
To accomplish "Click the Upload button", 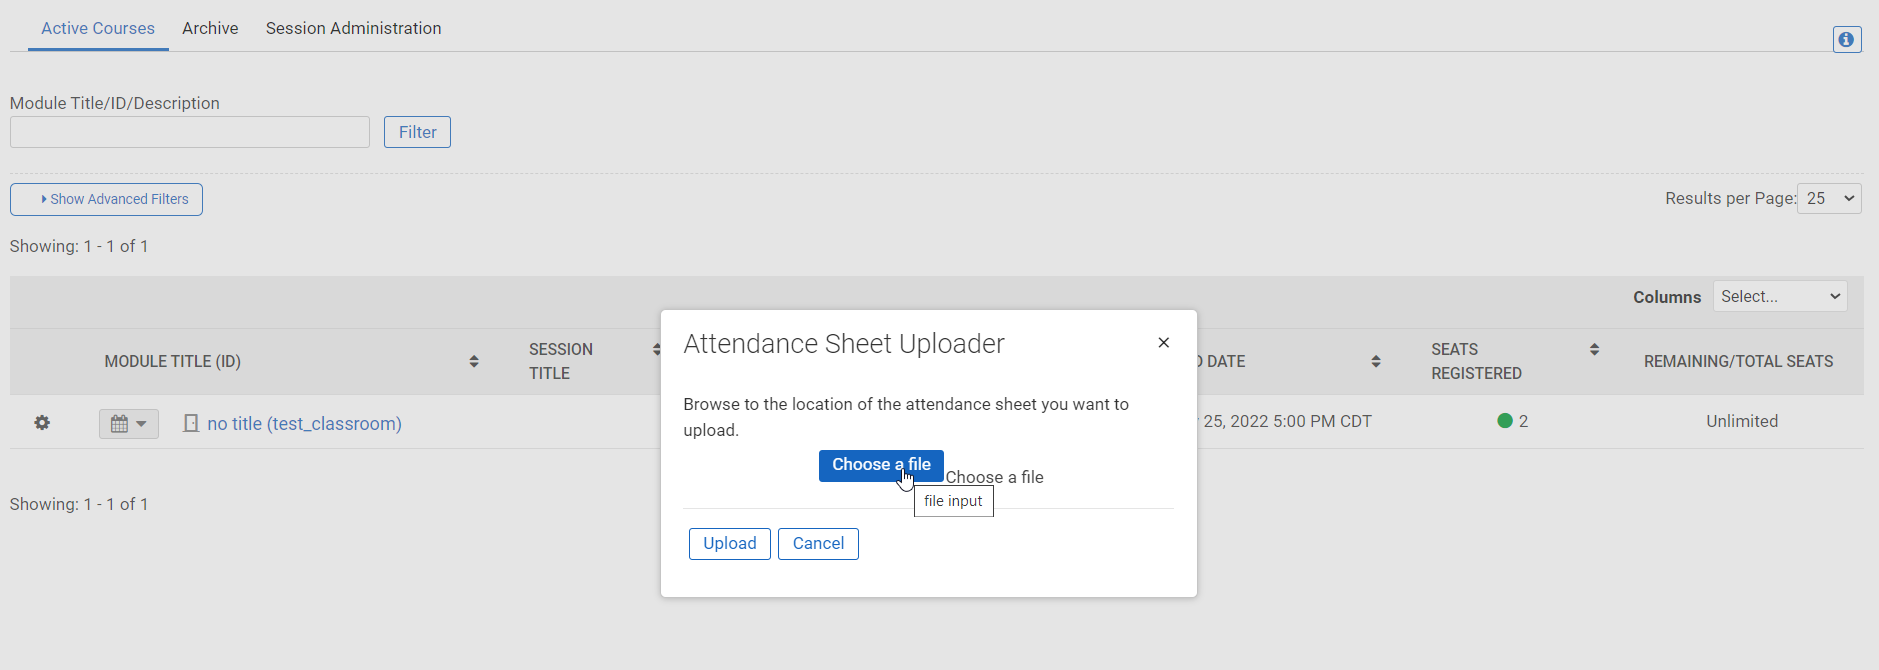I will click(x=729, y=543).
